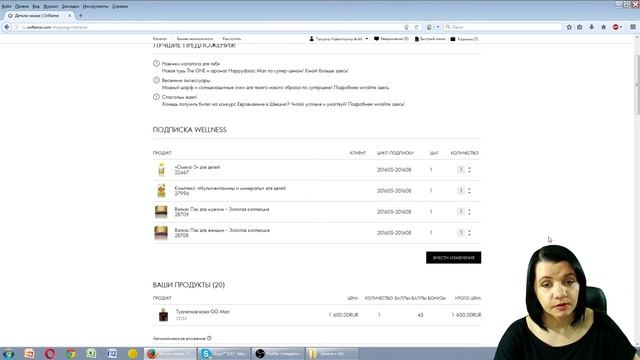Screen dimensions: 640x360
Task: Open the Закладки menu
Action: 70,7
